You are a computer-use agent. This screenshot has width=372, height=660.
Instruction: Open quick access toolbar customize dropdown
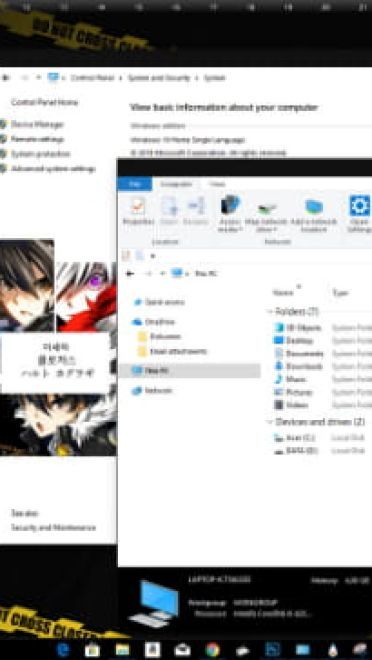click(152, 255)
